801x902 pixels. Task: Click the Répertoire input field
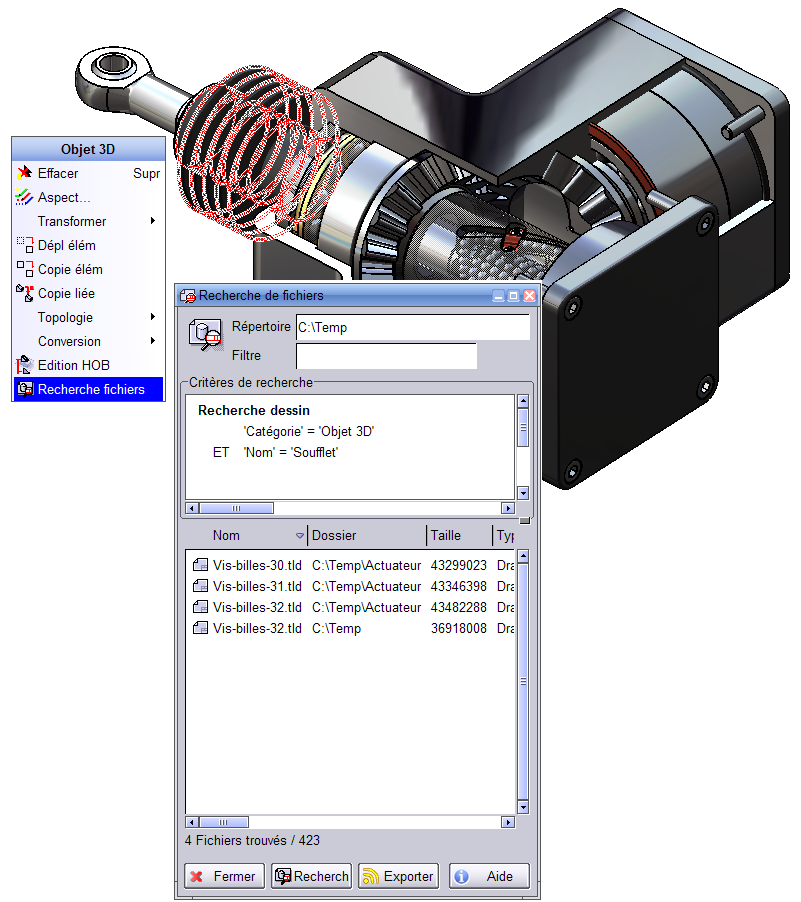tap(413, 327)
